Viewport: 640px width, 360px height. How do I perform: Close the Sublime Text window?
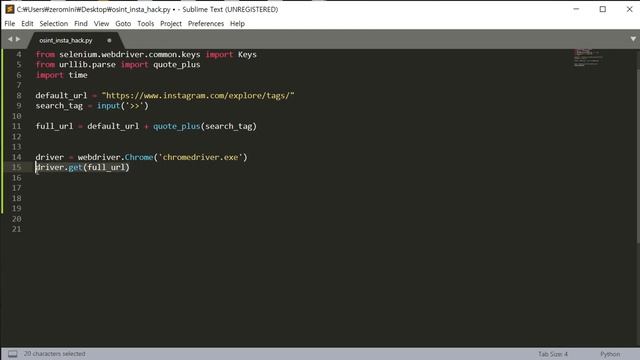coord(629,9)
